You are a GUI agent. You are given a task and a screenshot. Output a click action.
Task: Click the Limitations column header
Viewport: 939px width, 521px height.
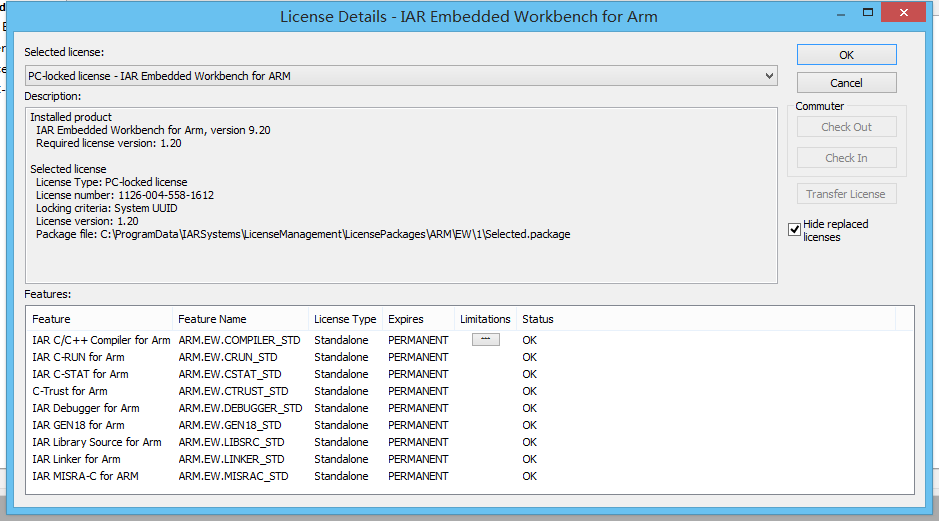click(485, 319)
